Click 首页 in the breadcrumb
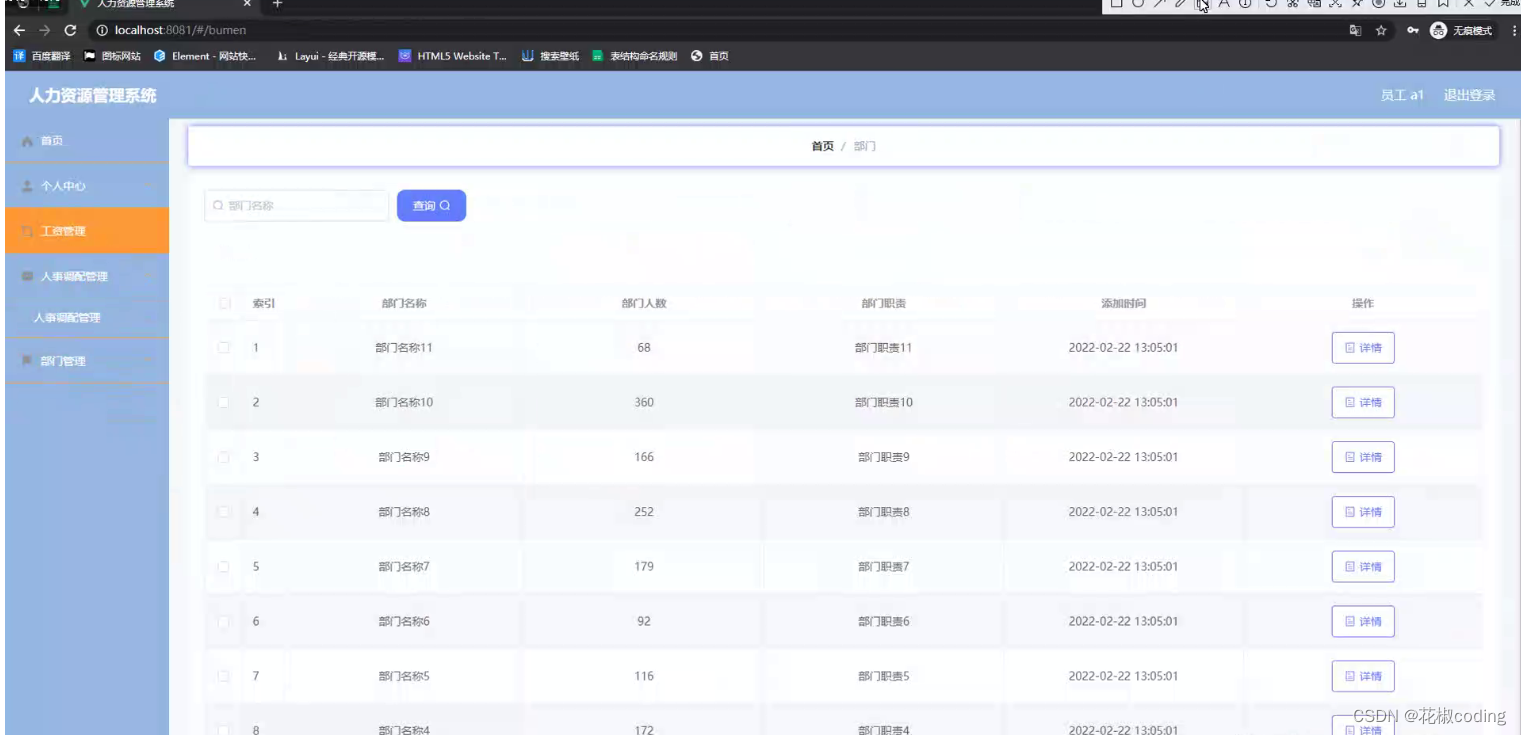This screenshot has width=1521, height=735. click(x=822, y=146)
